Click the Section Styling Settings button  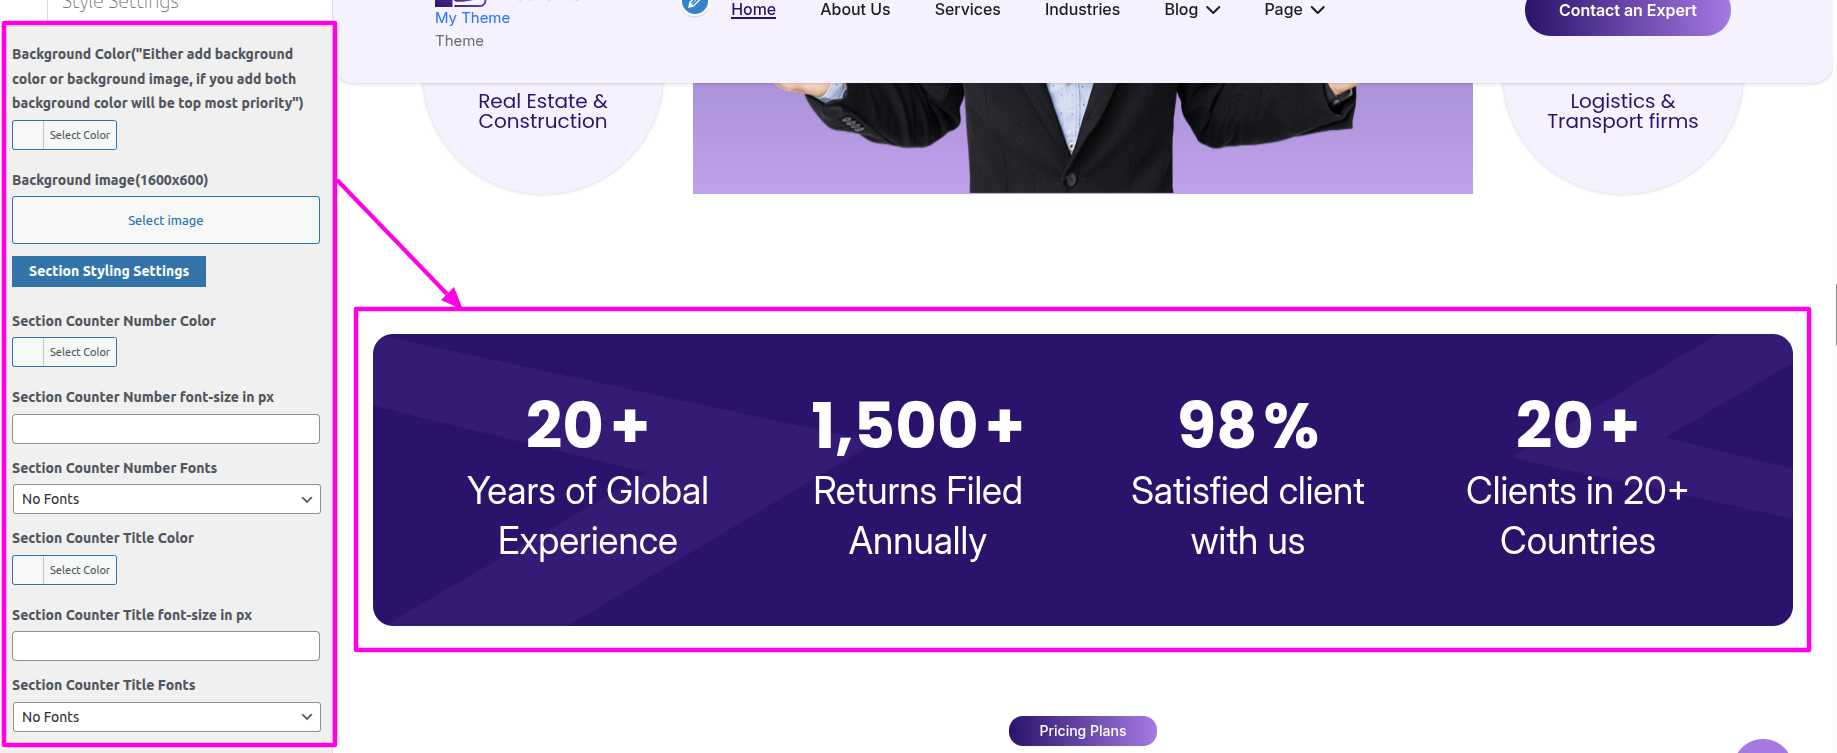pyautogui.click(x=109, y=271)
